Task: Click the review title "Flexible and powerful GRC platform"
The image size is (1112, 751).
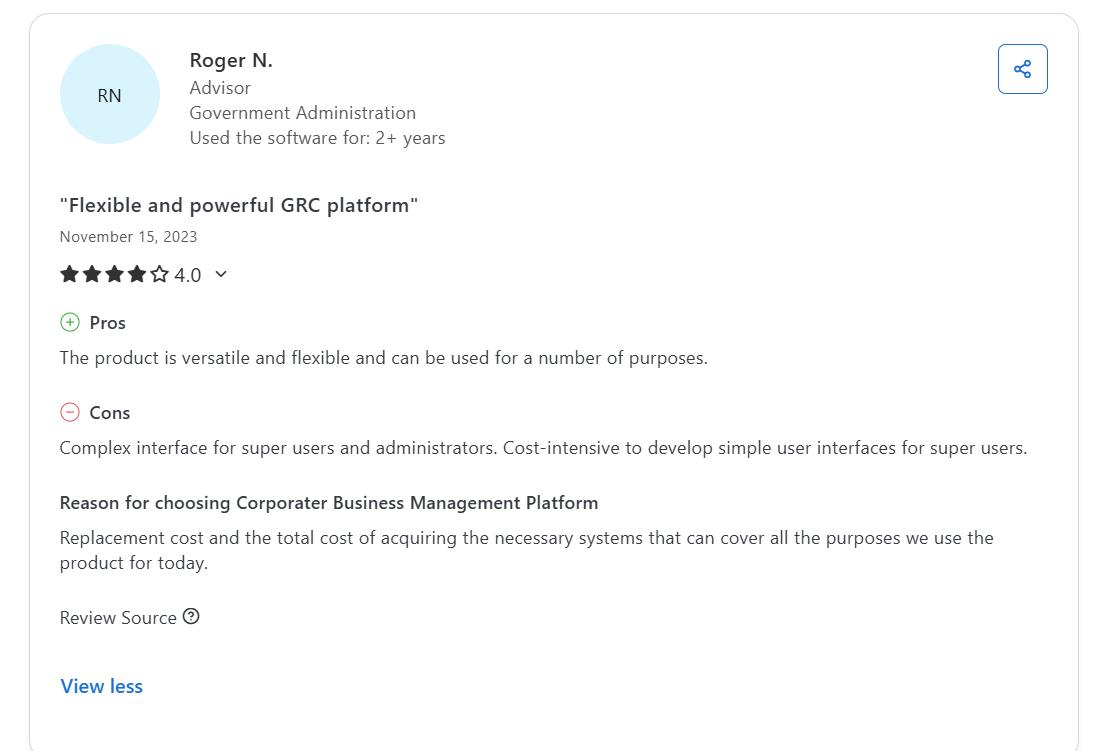Action: pos(239,205)
